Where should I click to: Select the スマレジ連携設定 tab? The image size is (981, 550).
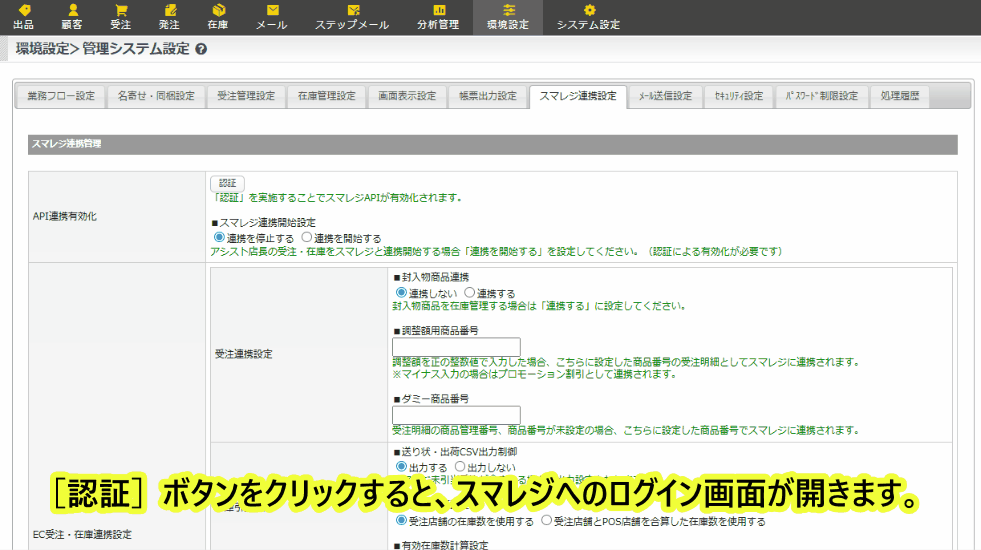coord(578,96)
